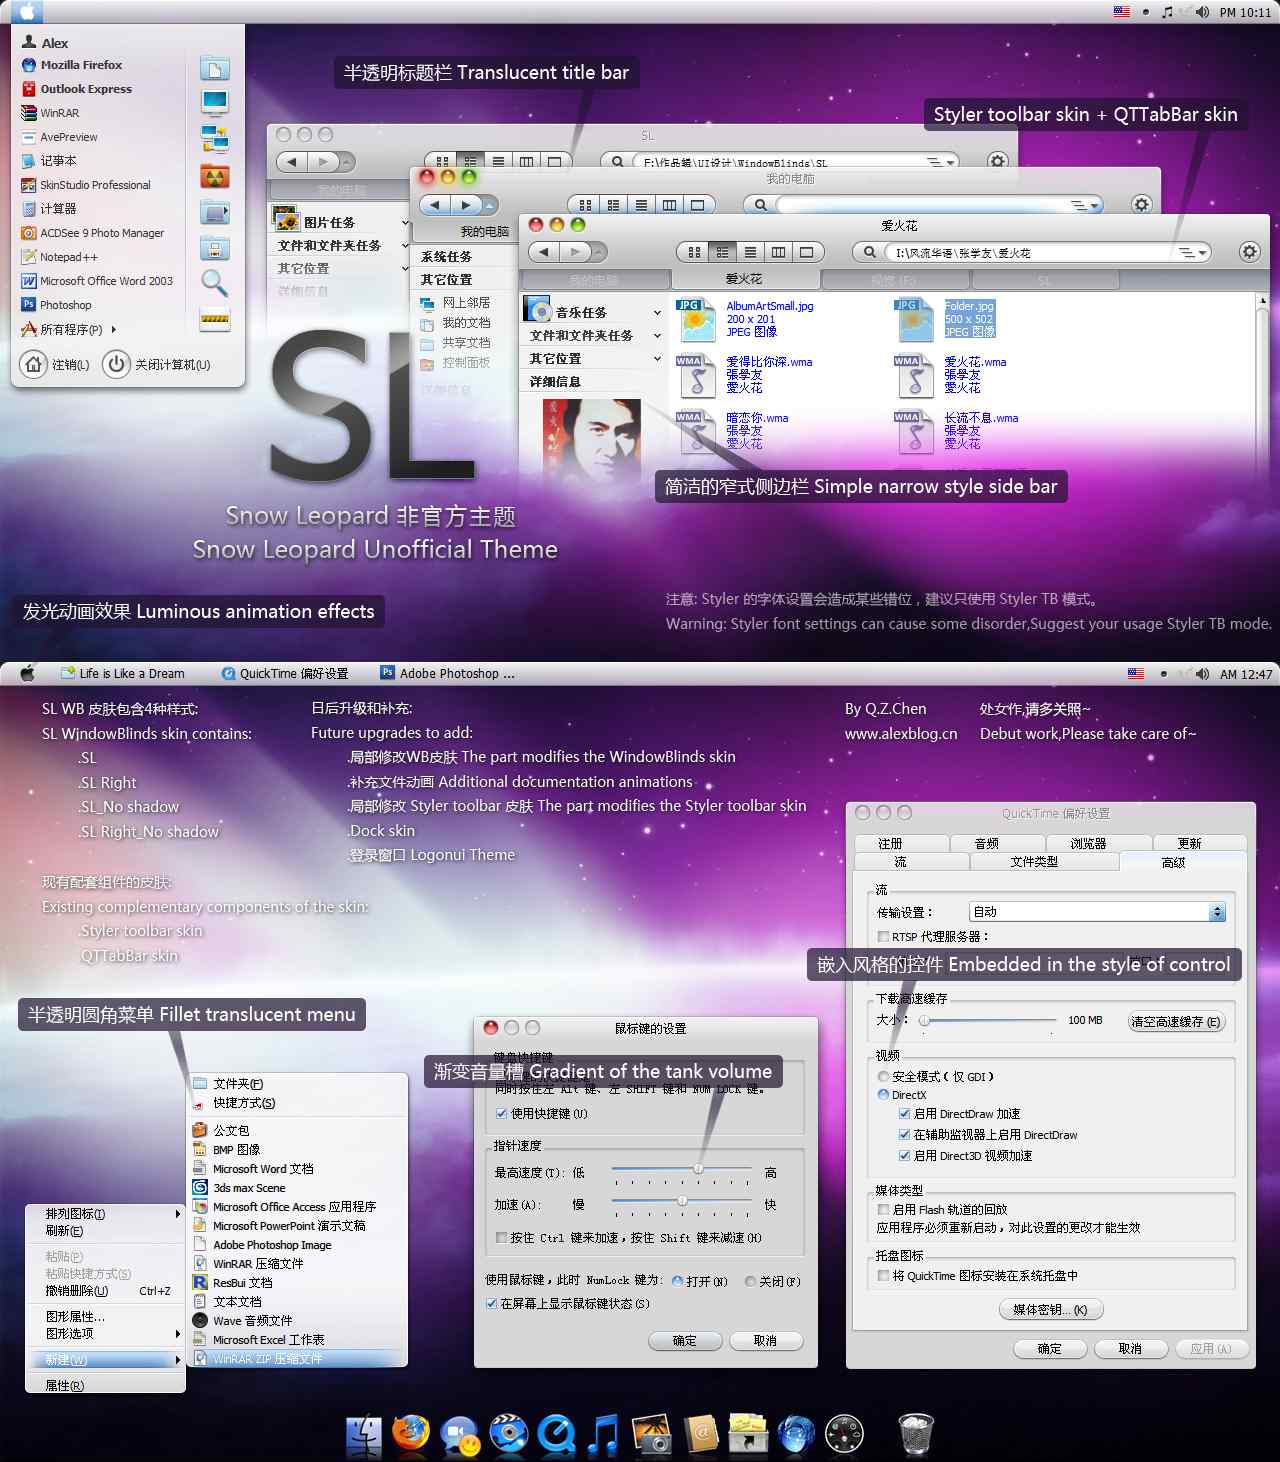Click the My Computer monitor icon in start menu
1280x1462 pixels.
pos(215,102)
